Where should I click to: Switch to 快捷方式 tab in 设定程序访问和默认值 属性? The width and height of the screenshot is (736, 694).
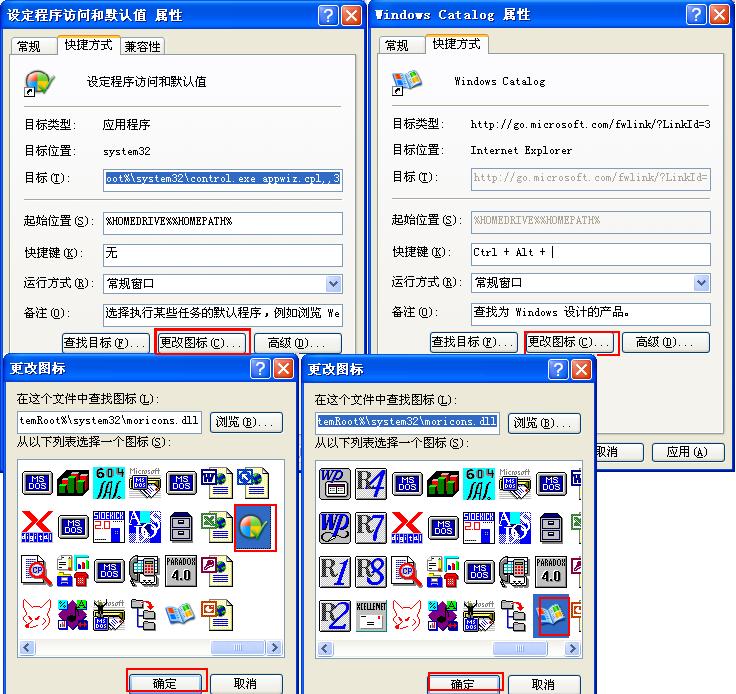(89, 45)
